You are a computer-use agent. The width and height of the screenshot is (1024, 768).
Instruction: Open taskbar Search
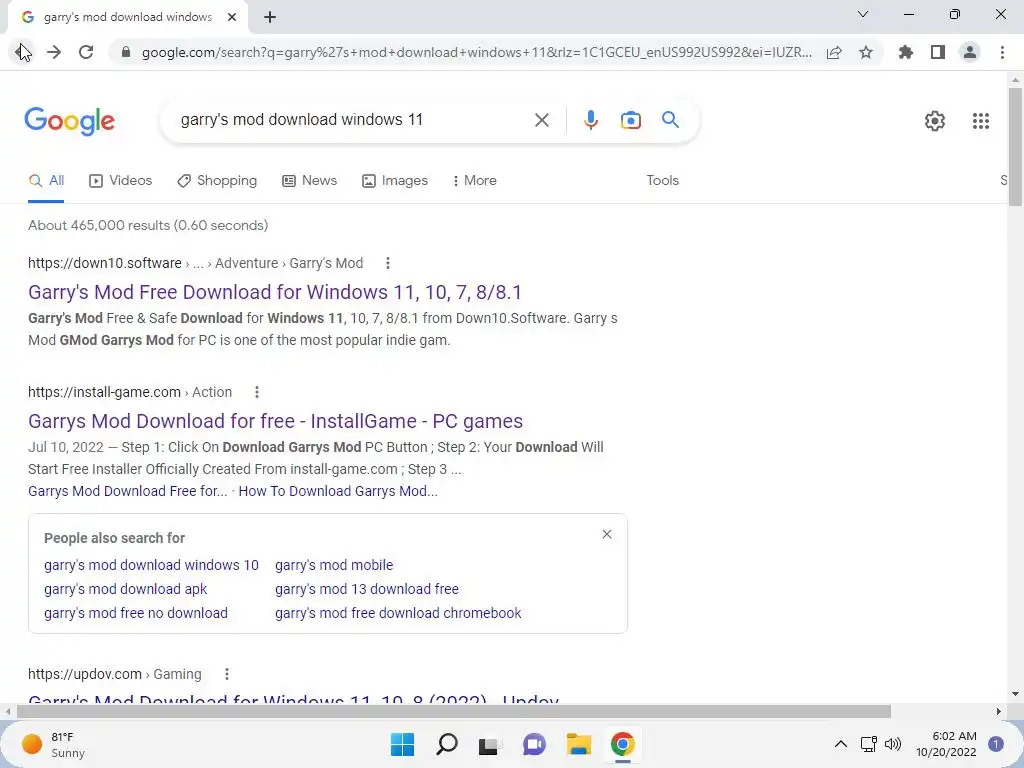tap(447, 744)
